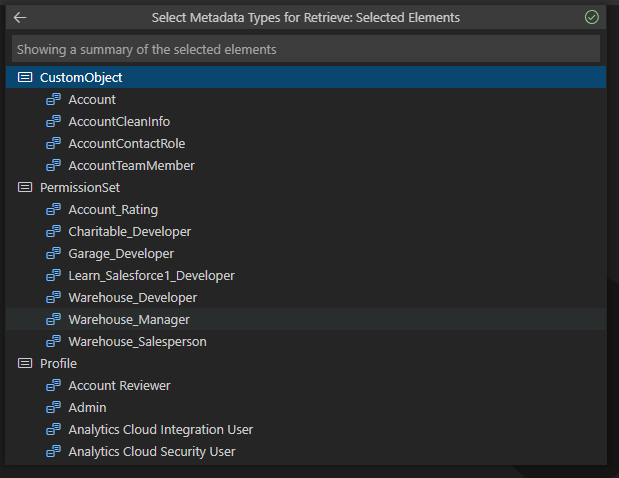
Task: Click the PermissionSet group icon
Action: pos(25,188)
